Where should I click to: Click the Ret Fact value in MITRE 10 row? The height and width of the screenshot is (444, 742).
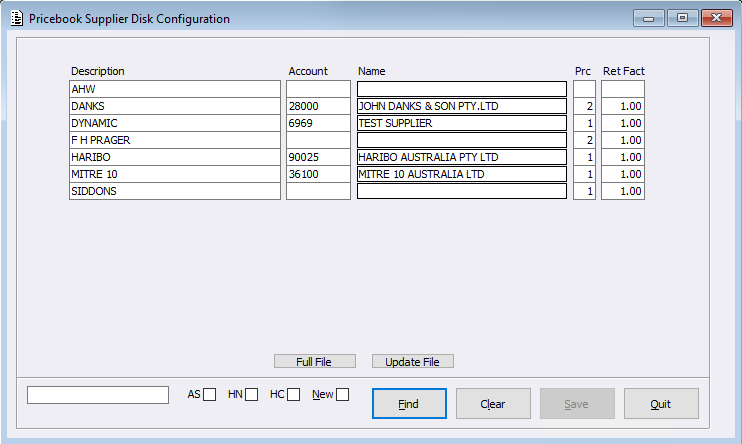623,174
